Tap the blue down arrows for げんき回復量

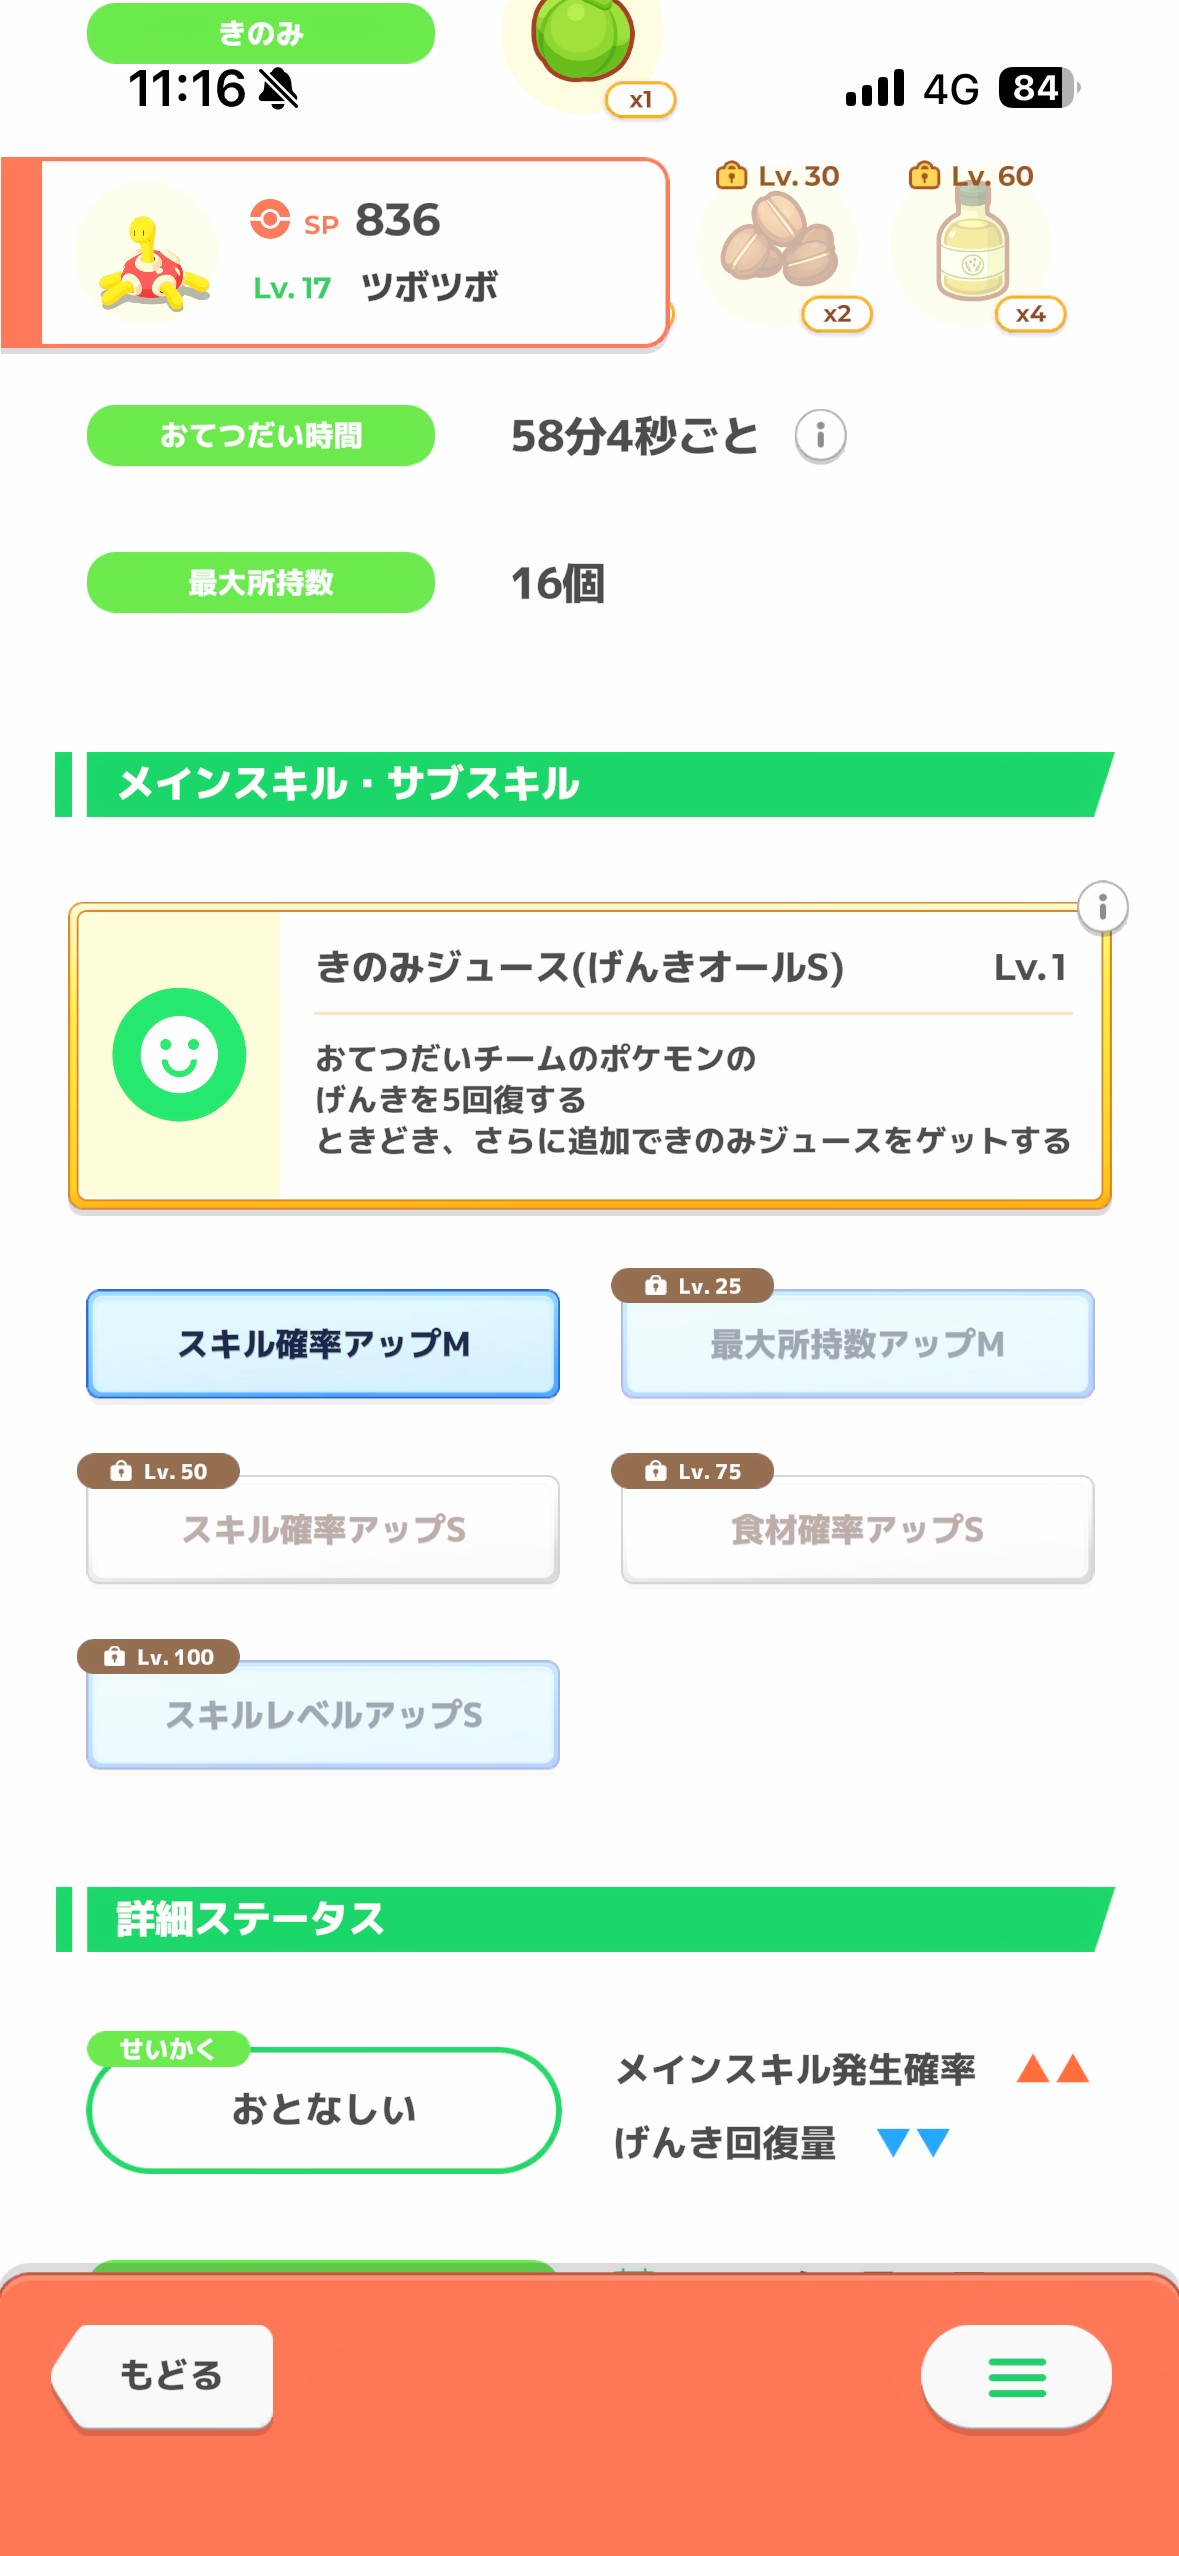(x=912, y=2142)
